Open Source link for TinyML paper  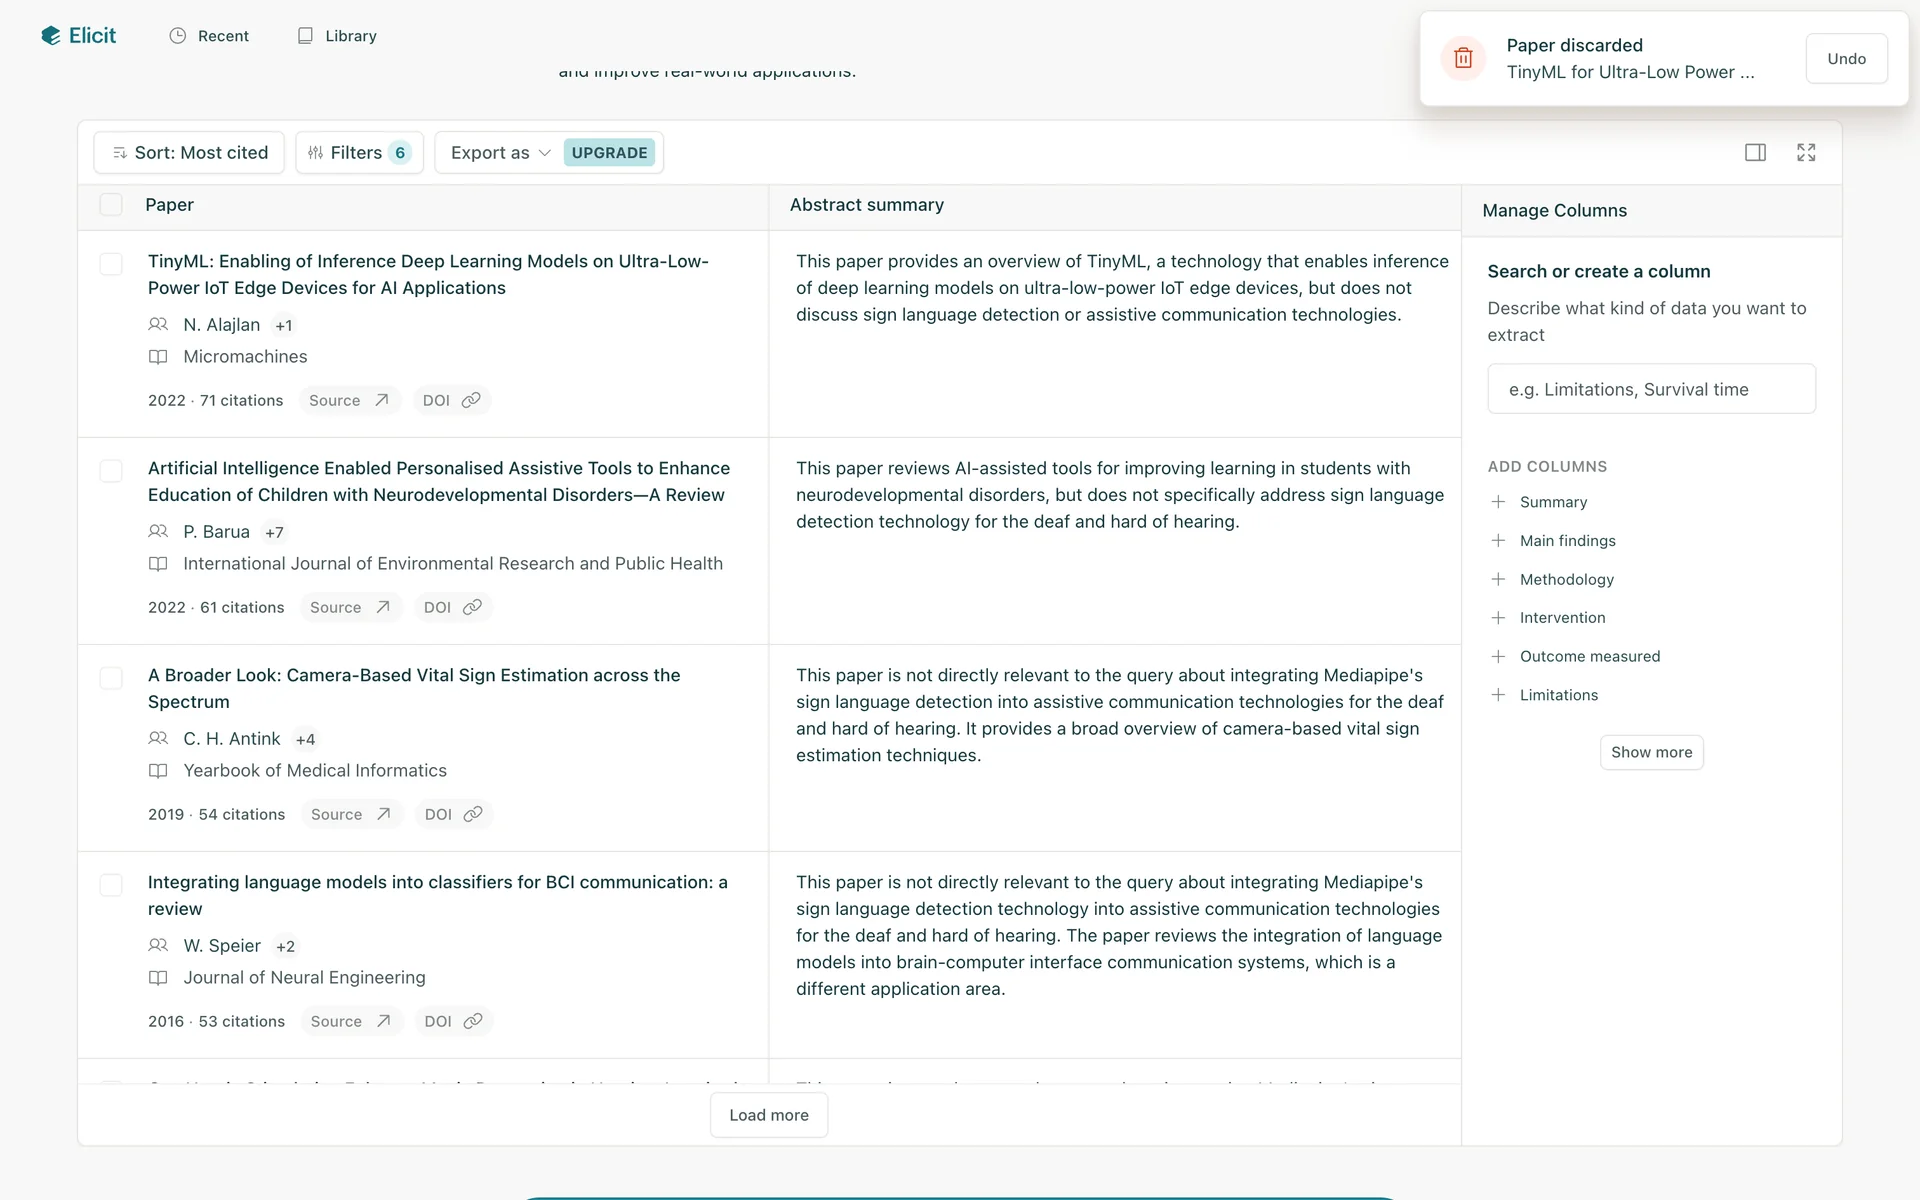tap(349, 400)
